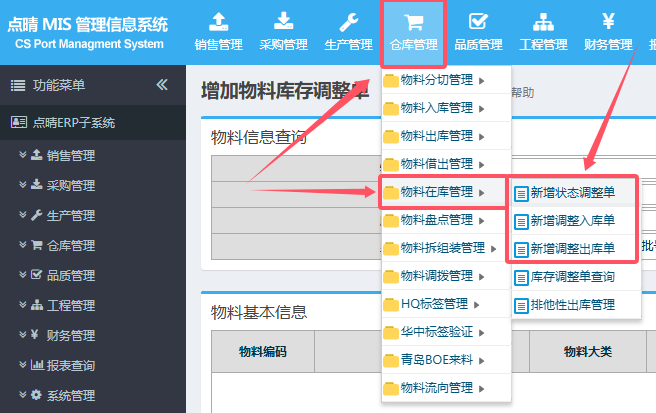This screenshot has width=656, height=413.
Task: Click the 销售管理 upload icon in top bar
Action: point(218,22)
